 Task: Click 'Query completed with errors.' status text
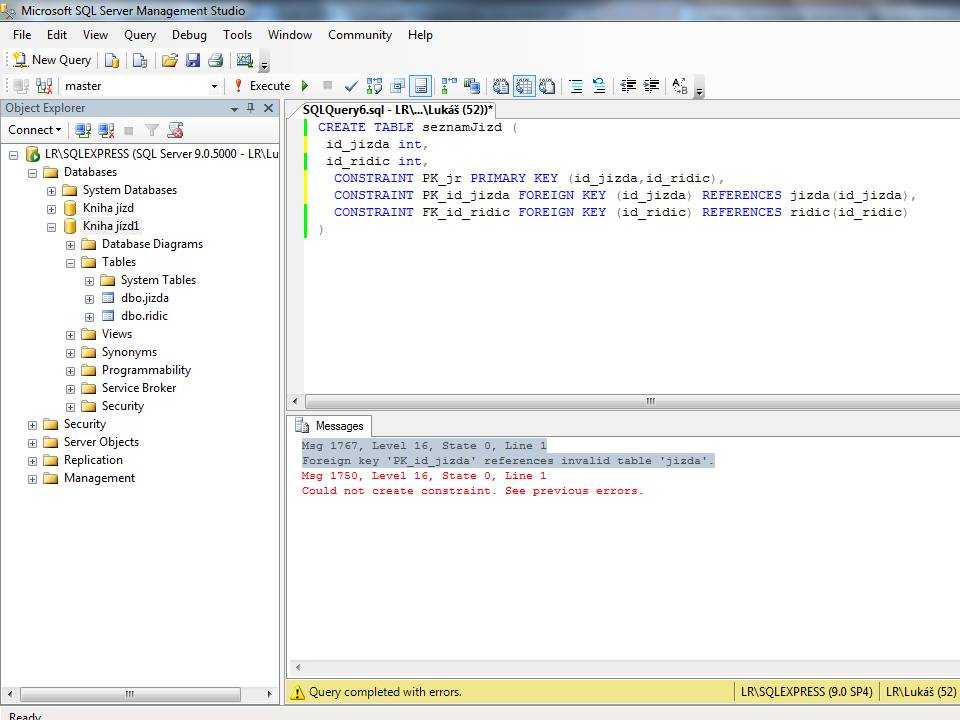click(385, 692)
